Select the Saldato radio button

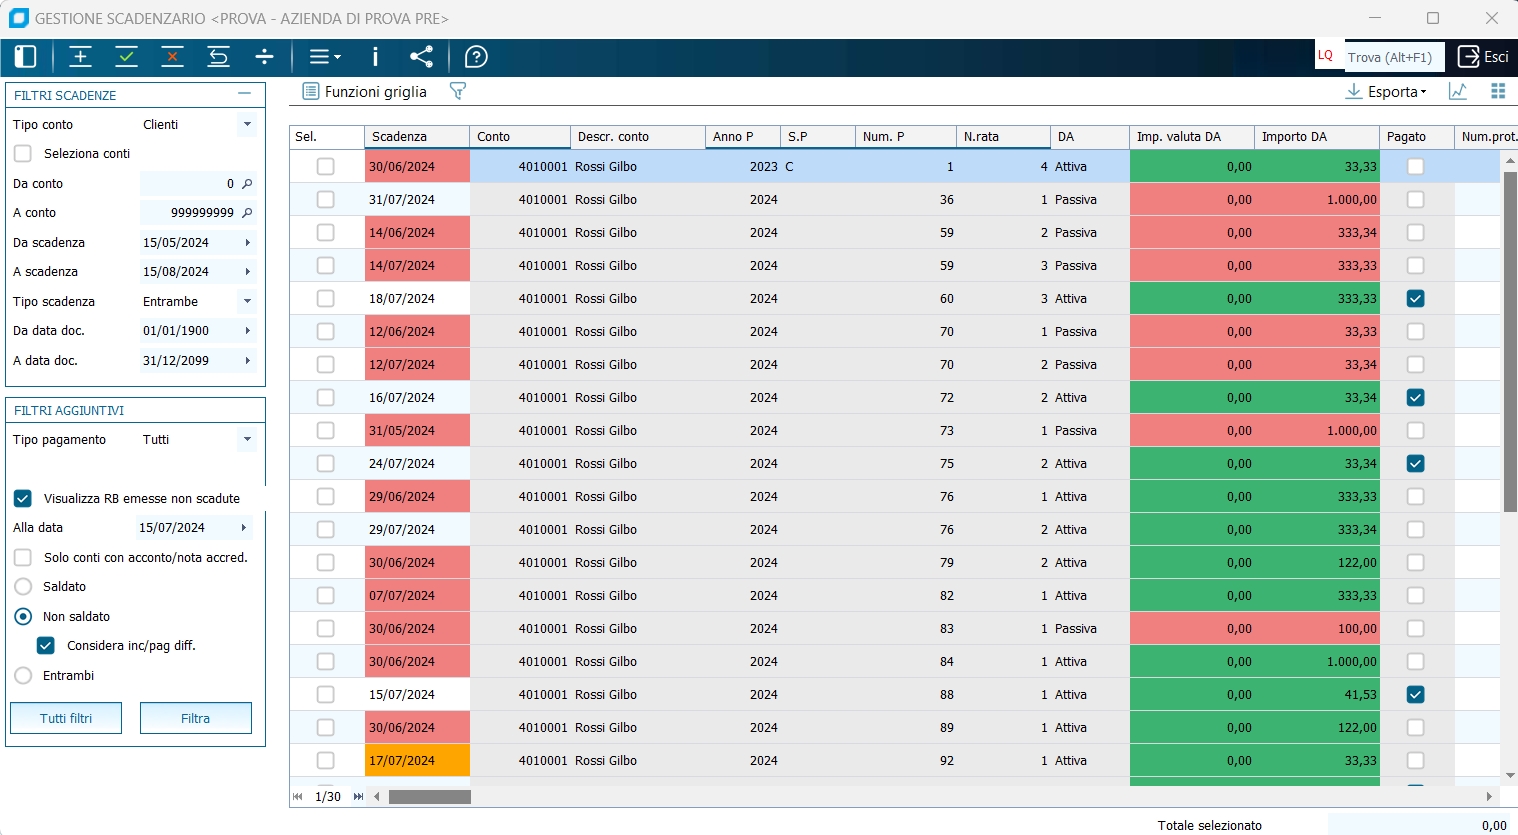pos(23,587)
